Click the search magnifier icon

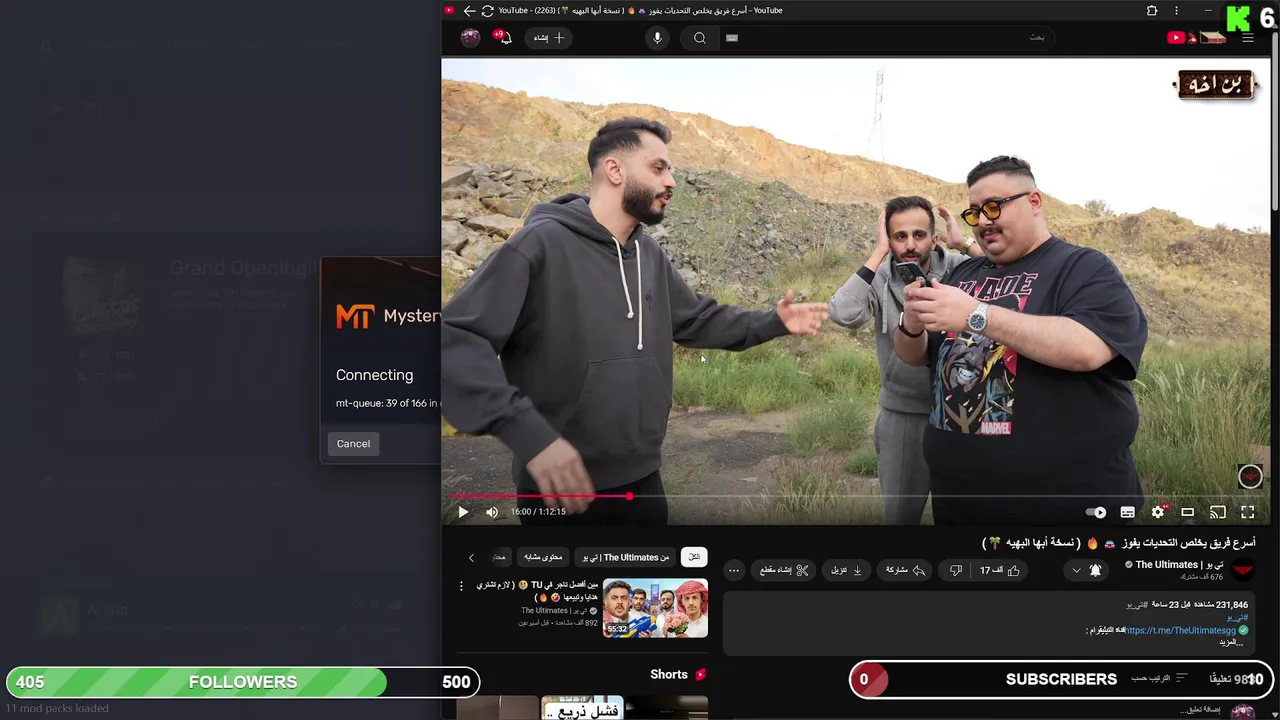click(x=700, y=38)
